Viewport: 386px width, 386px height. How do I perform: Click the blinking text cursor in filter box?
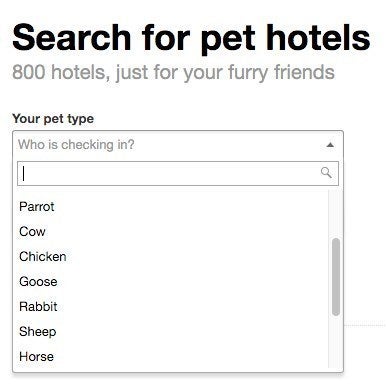pos(23,173)
